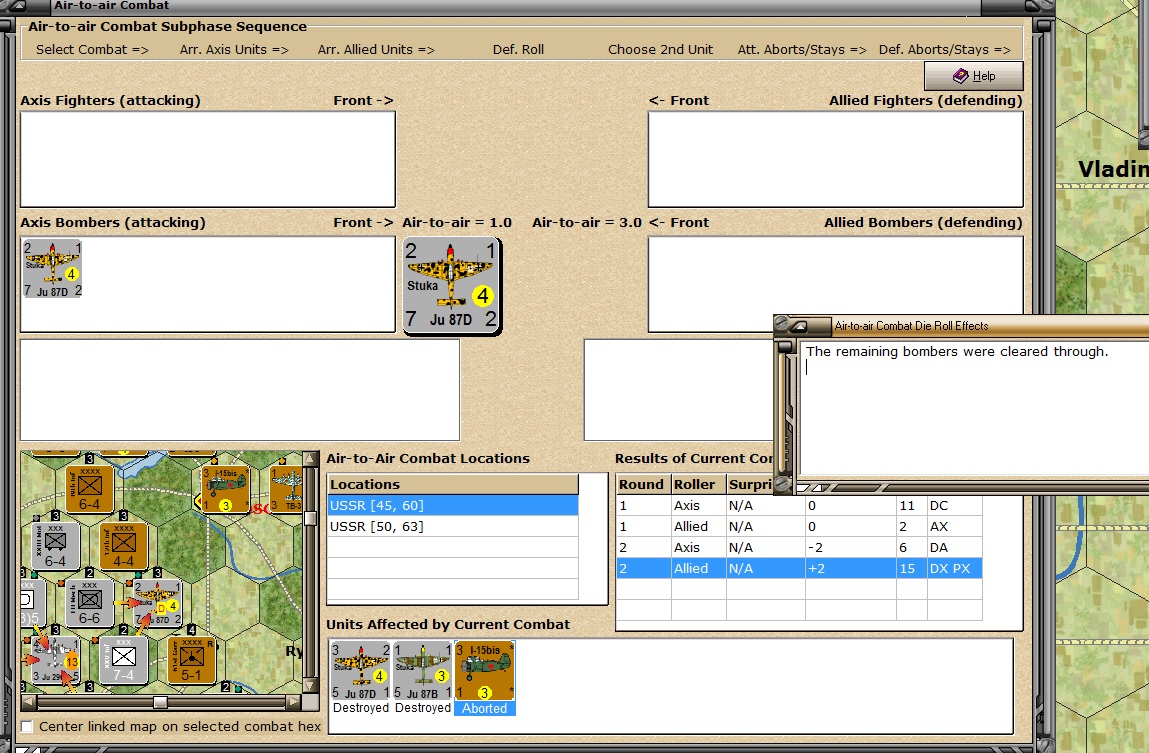Select the orange 4-4 infantry army
Viewport: 1149px width, 753px height.
[123, 546]
